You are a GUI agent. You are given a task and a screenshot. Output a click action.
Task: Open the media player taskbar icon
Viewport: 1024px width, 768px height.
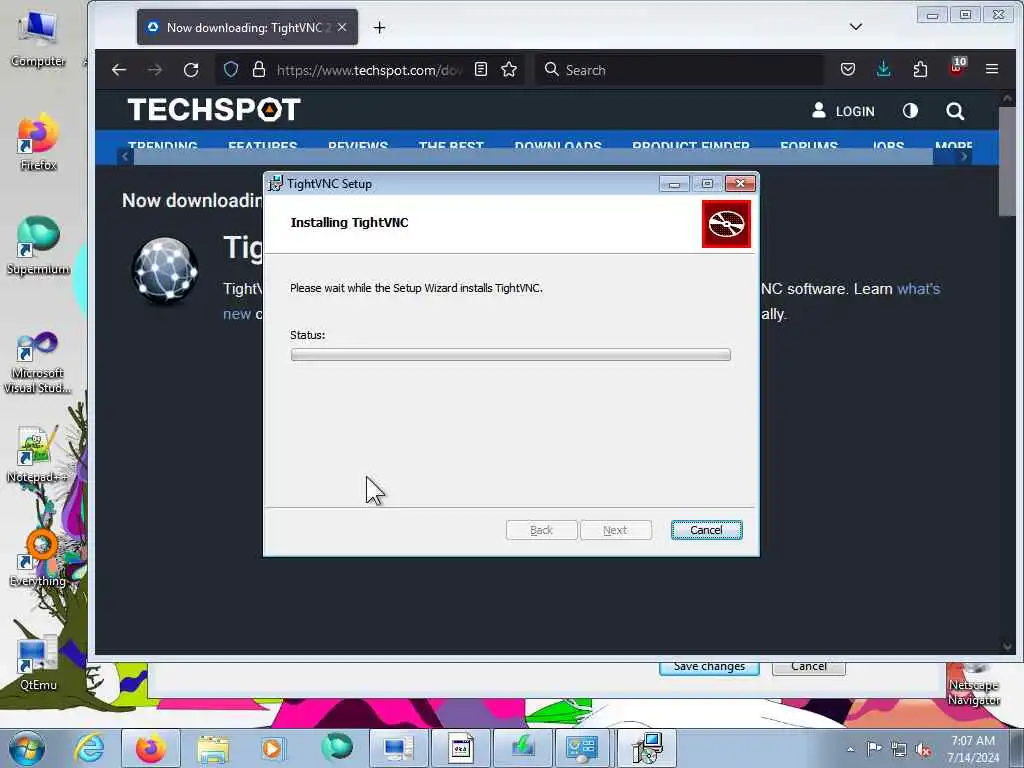coord(273,748)
